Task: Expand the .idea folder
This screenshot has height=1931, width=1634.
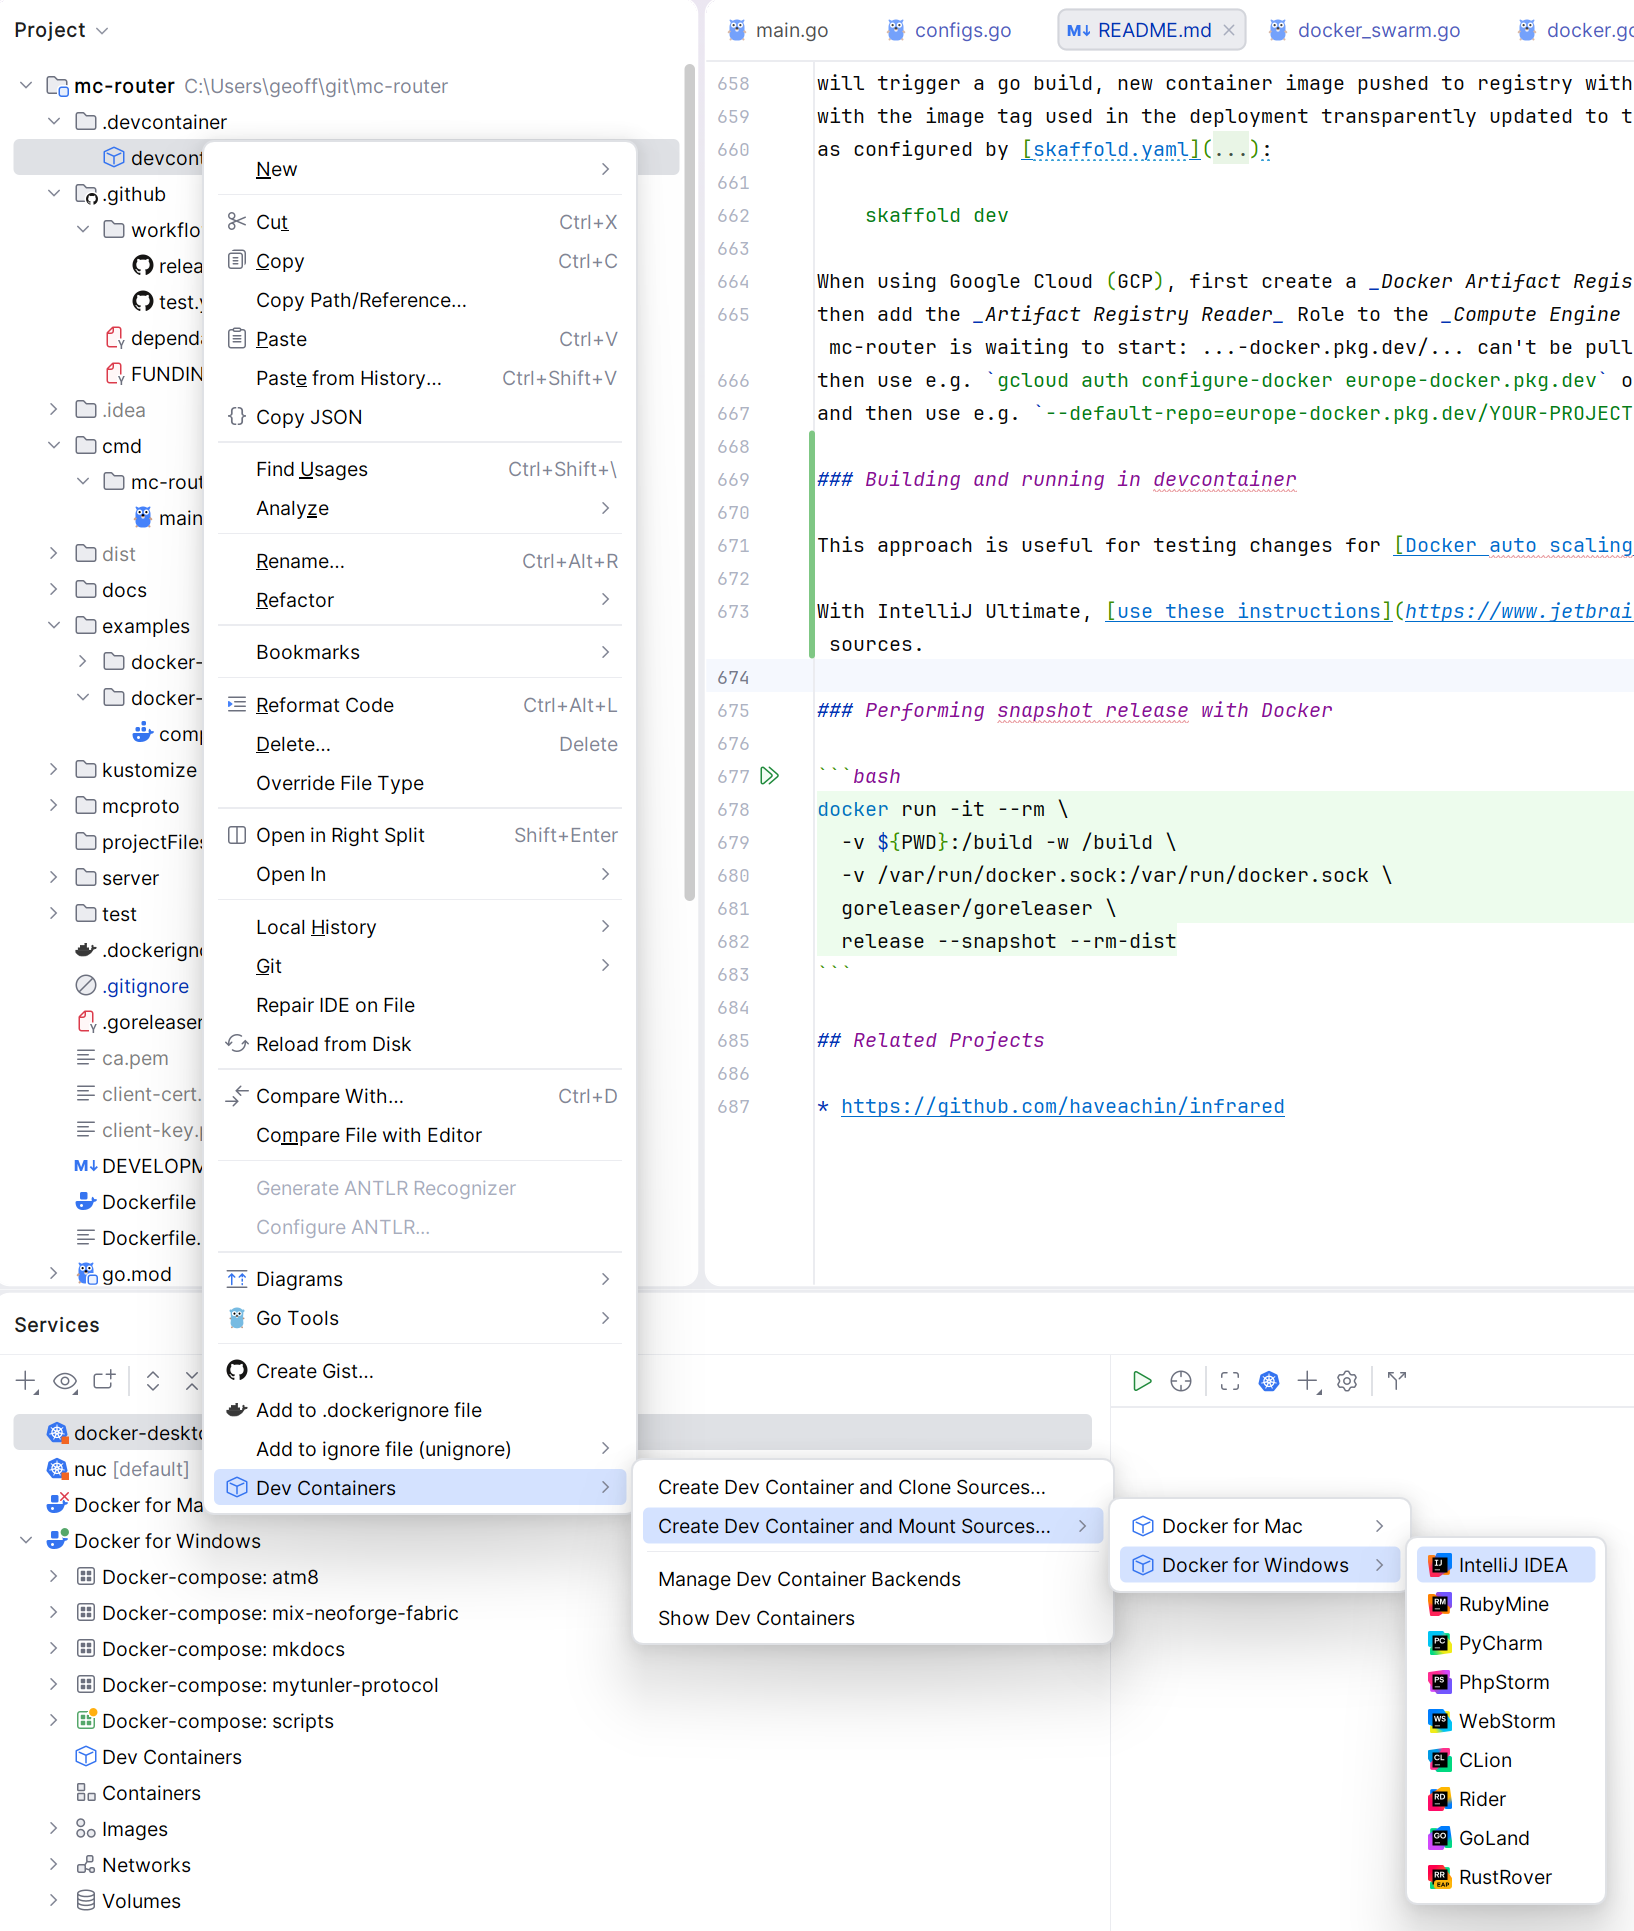Action: 54,410
